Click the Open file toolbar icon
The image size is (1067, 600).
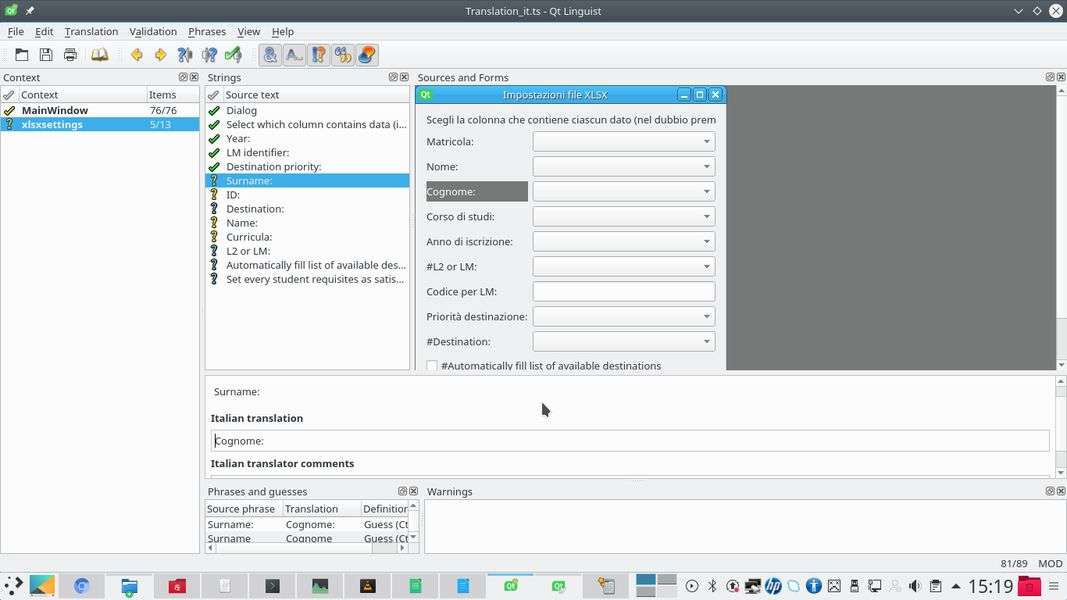pos(21,55)
